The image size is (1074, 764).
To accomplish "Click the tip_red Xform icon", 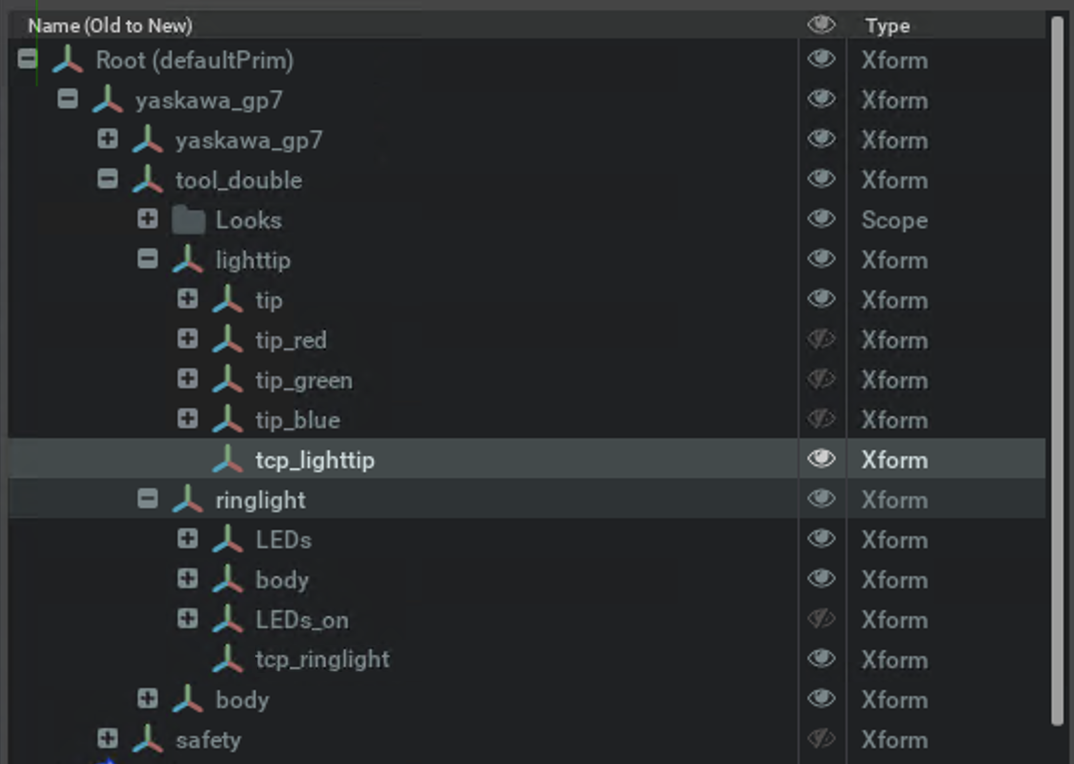I will pyautogui.click(x=228, y=340).
